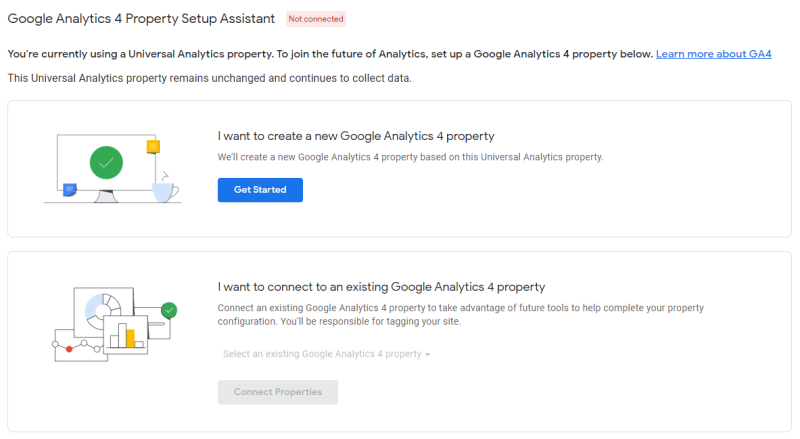
Task: Click the blue sticky note icon on the monitor
Action: (x=69, y=190)
